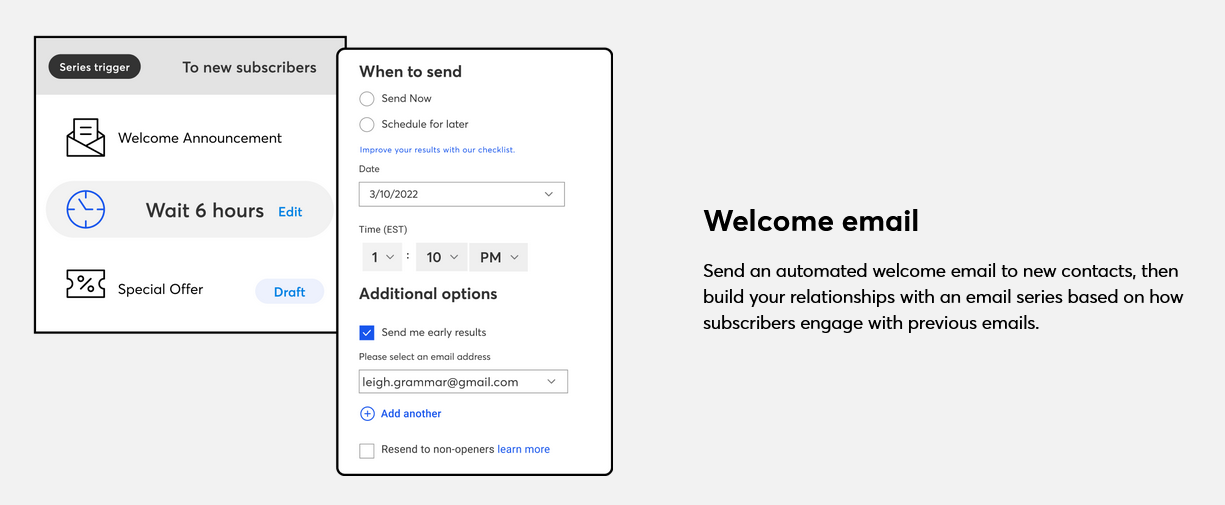Choose the Schedule for later option

[367, 125]
